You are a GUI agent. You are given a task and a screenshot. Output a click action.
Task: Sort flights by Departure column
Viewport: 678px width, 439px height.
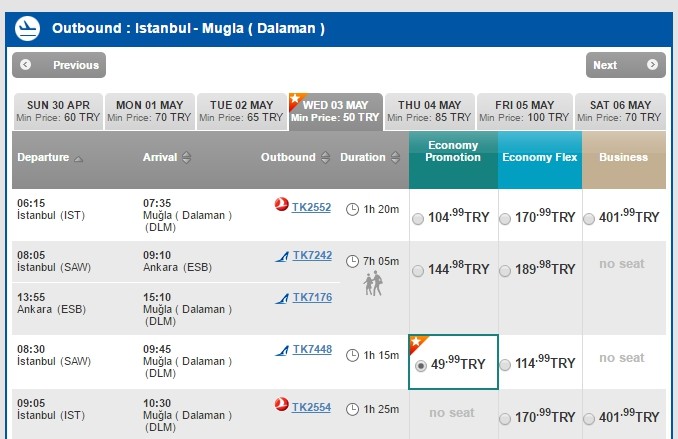[x=50, y=158]
